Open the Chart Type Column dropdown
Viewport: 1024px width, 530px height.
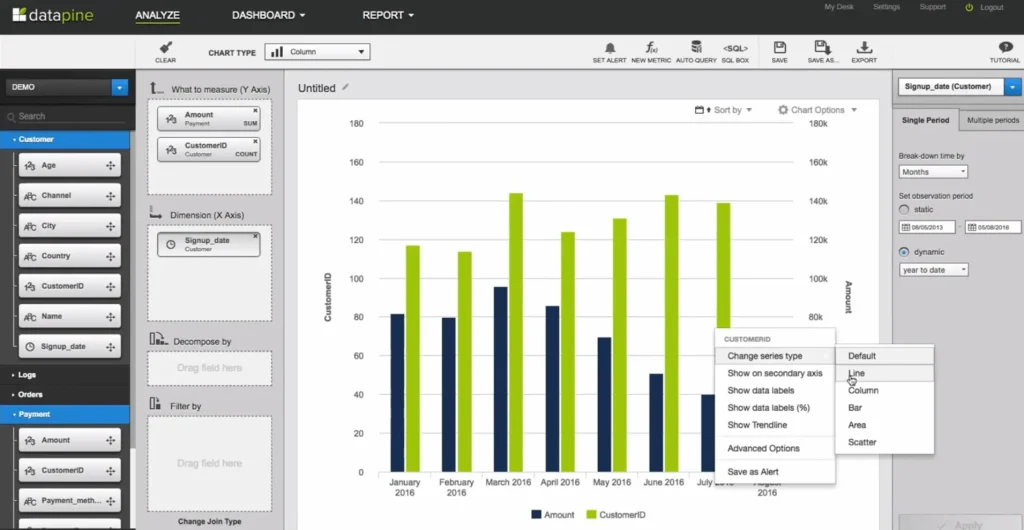[317, 52]
